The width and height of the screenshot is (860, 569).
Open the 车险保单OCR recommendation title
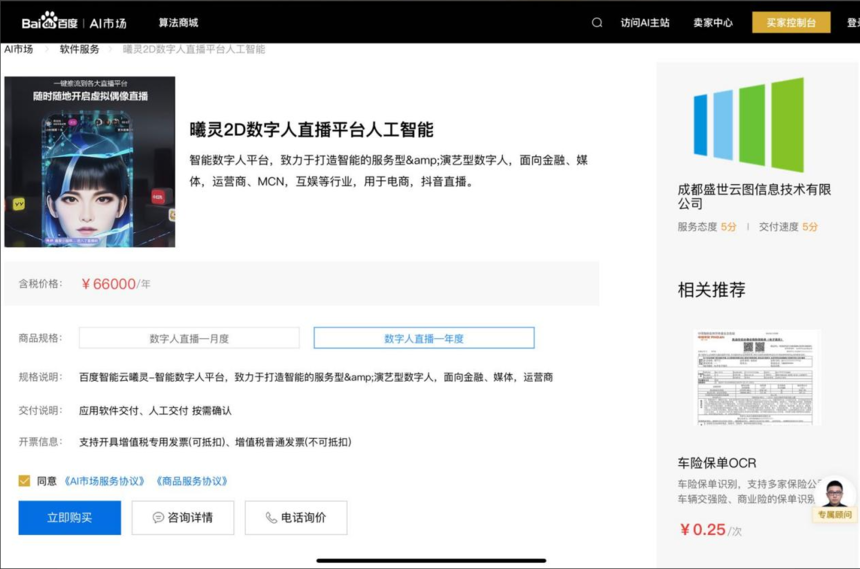[x=717, y=463]
